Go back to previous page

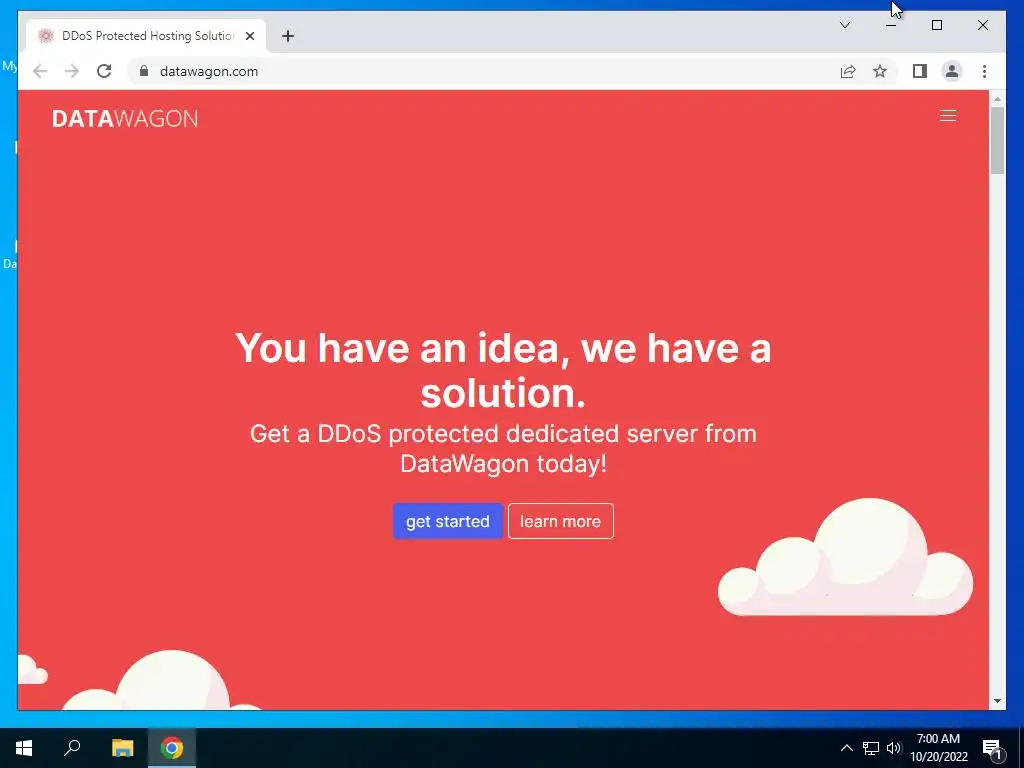pos(40,71)
